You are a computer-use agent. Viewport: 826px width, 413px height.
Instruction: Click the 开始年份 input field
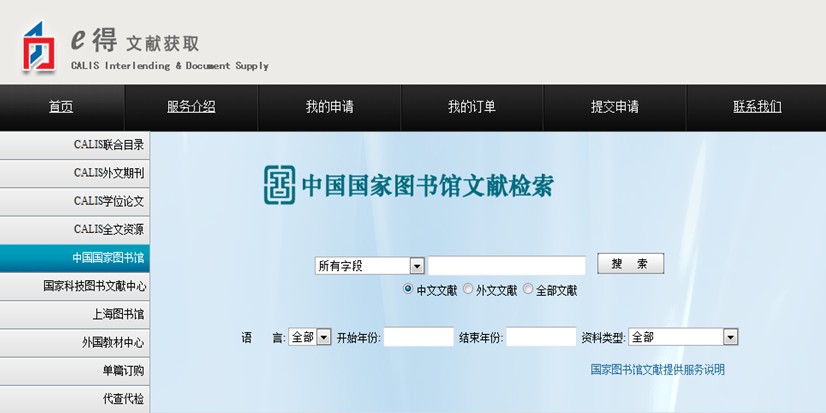[419, 337]
